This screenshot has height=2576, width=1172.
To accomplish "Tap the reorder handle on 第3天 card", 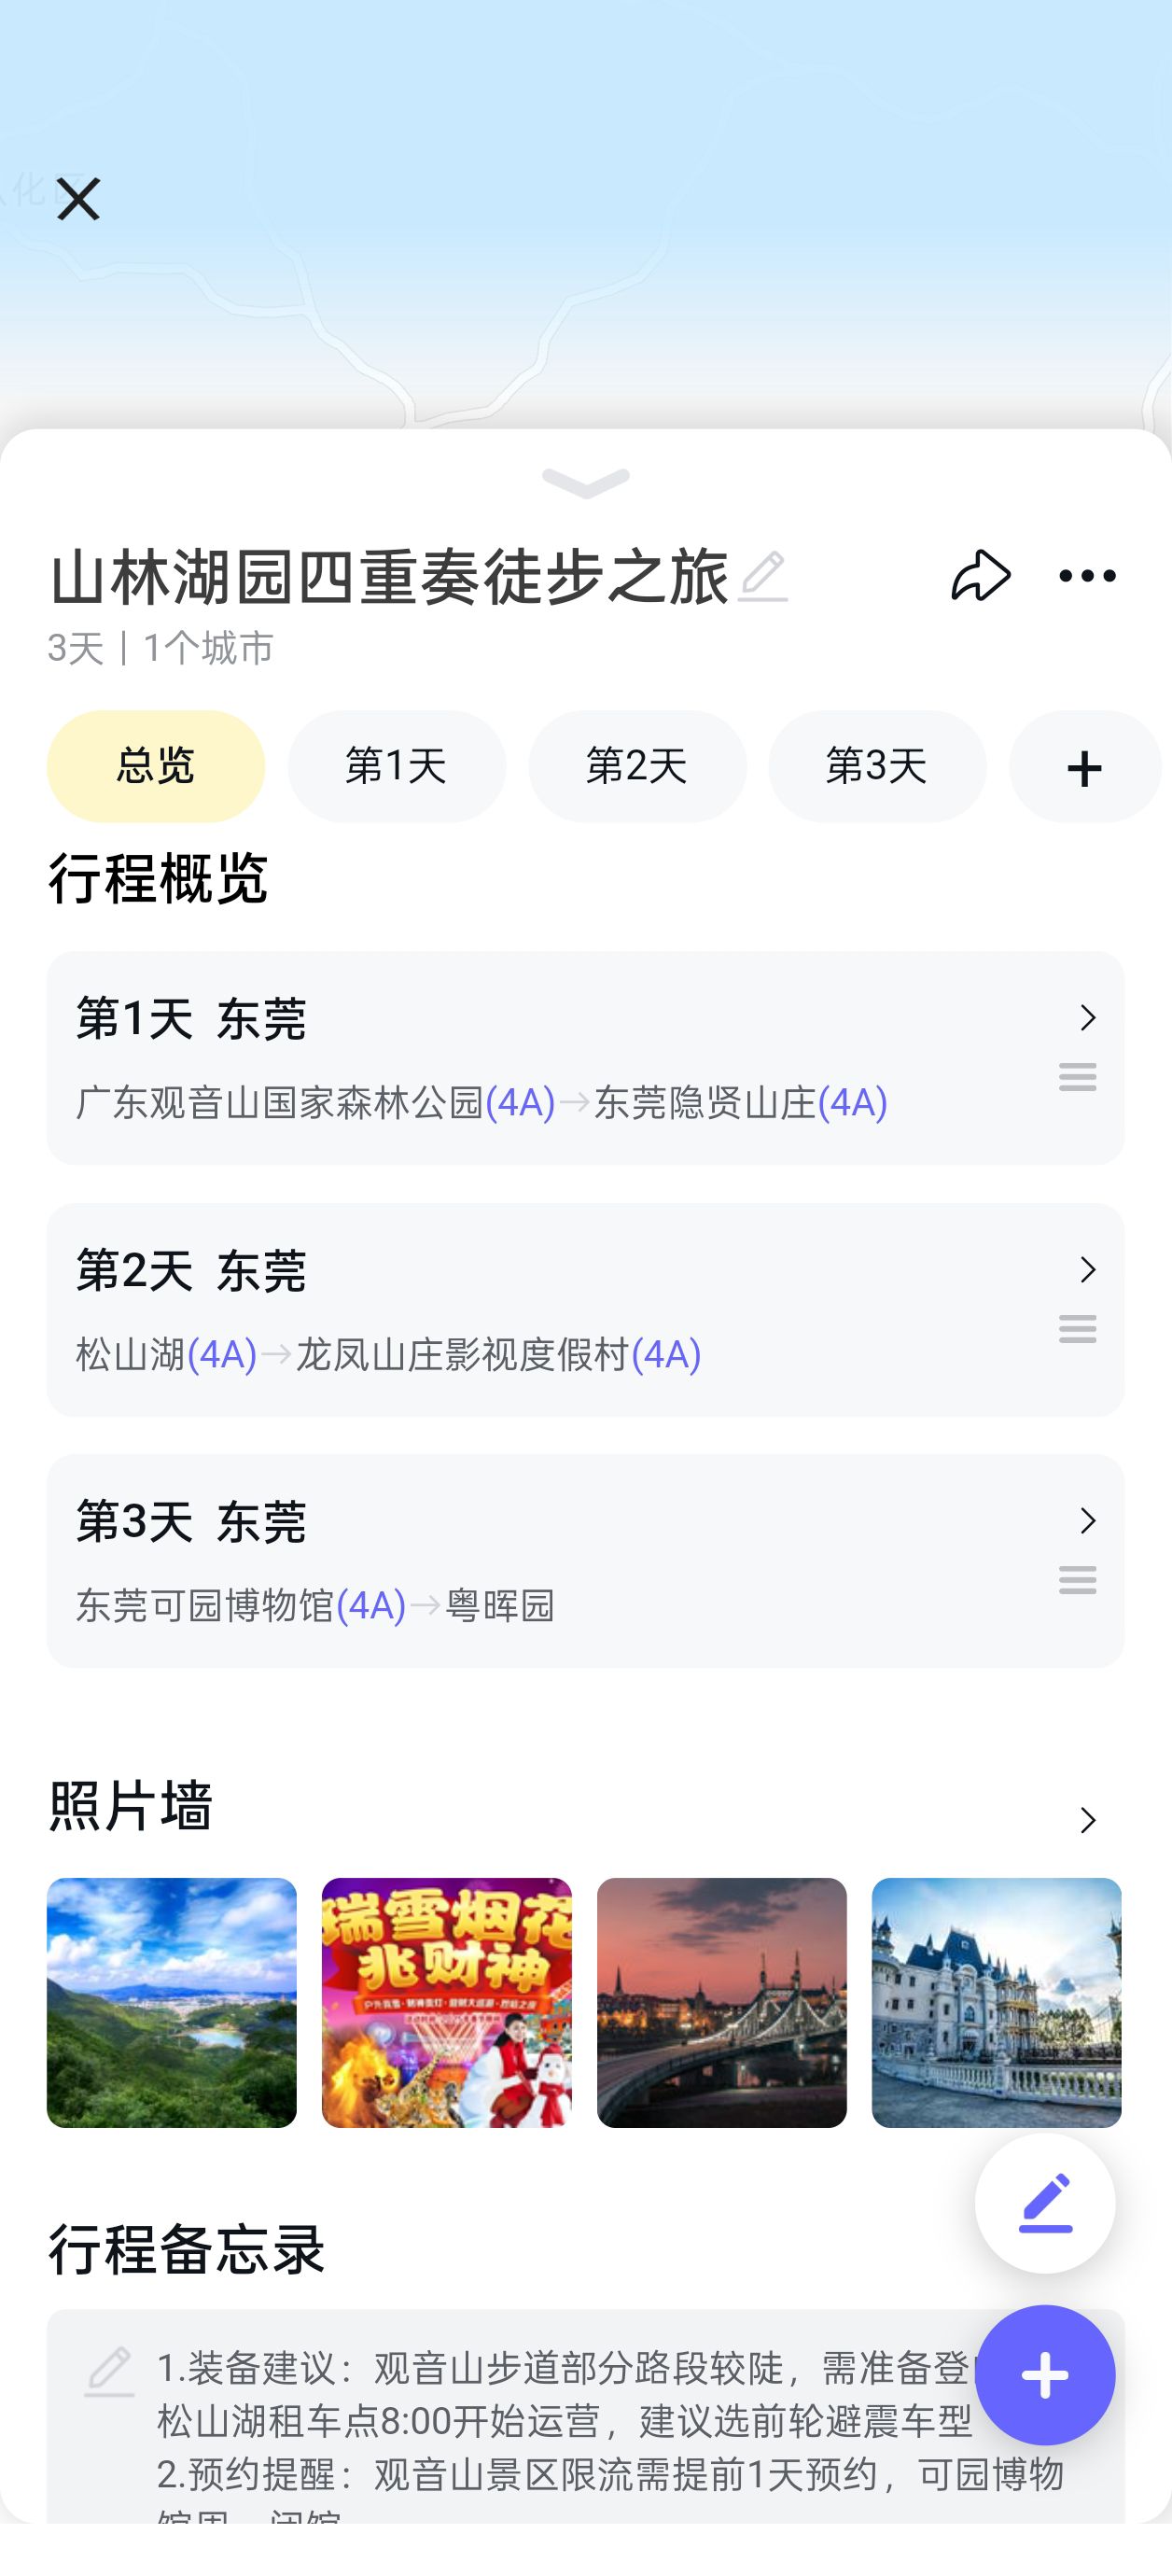I will point(1077,1580).
